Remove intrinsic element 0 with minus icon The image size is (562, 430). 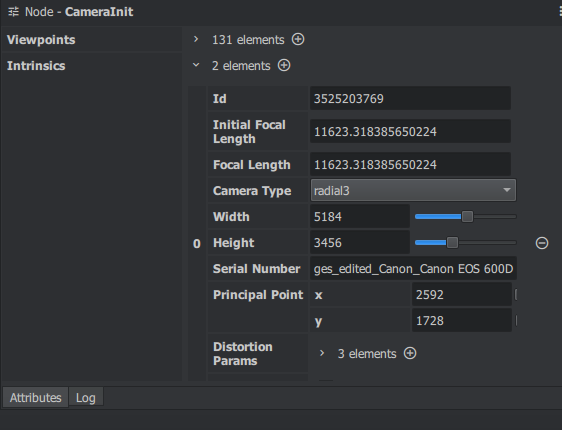click(x=542, y=243)
